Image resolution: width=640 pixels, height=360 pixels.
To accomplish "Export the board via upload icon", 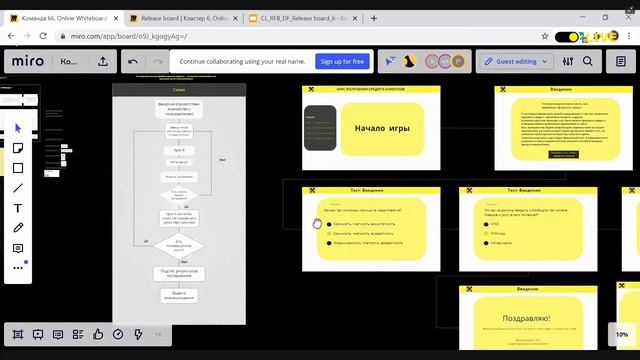I will [x=103, y=61].
